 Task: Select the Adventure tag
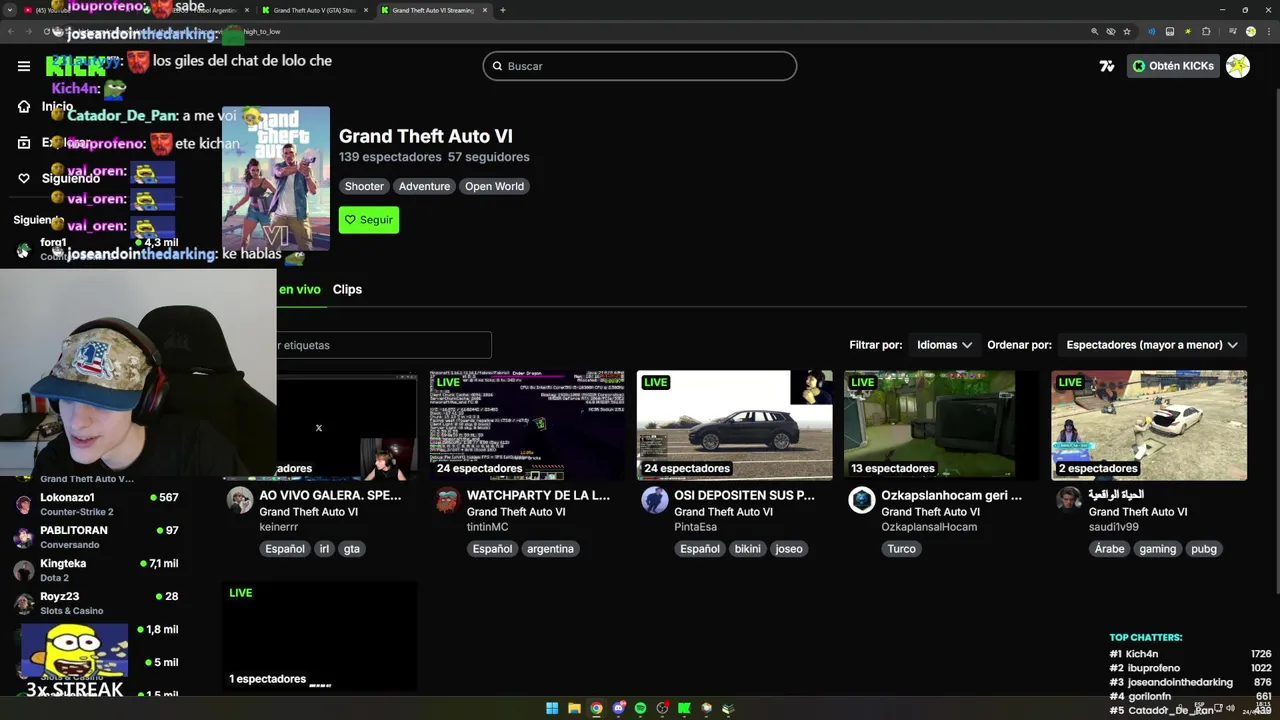click(424, 186)
